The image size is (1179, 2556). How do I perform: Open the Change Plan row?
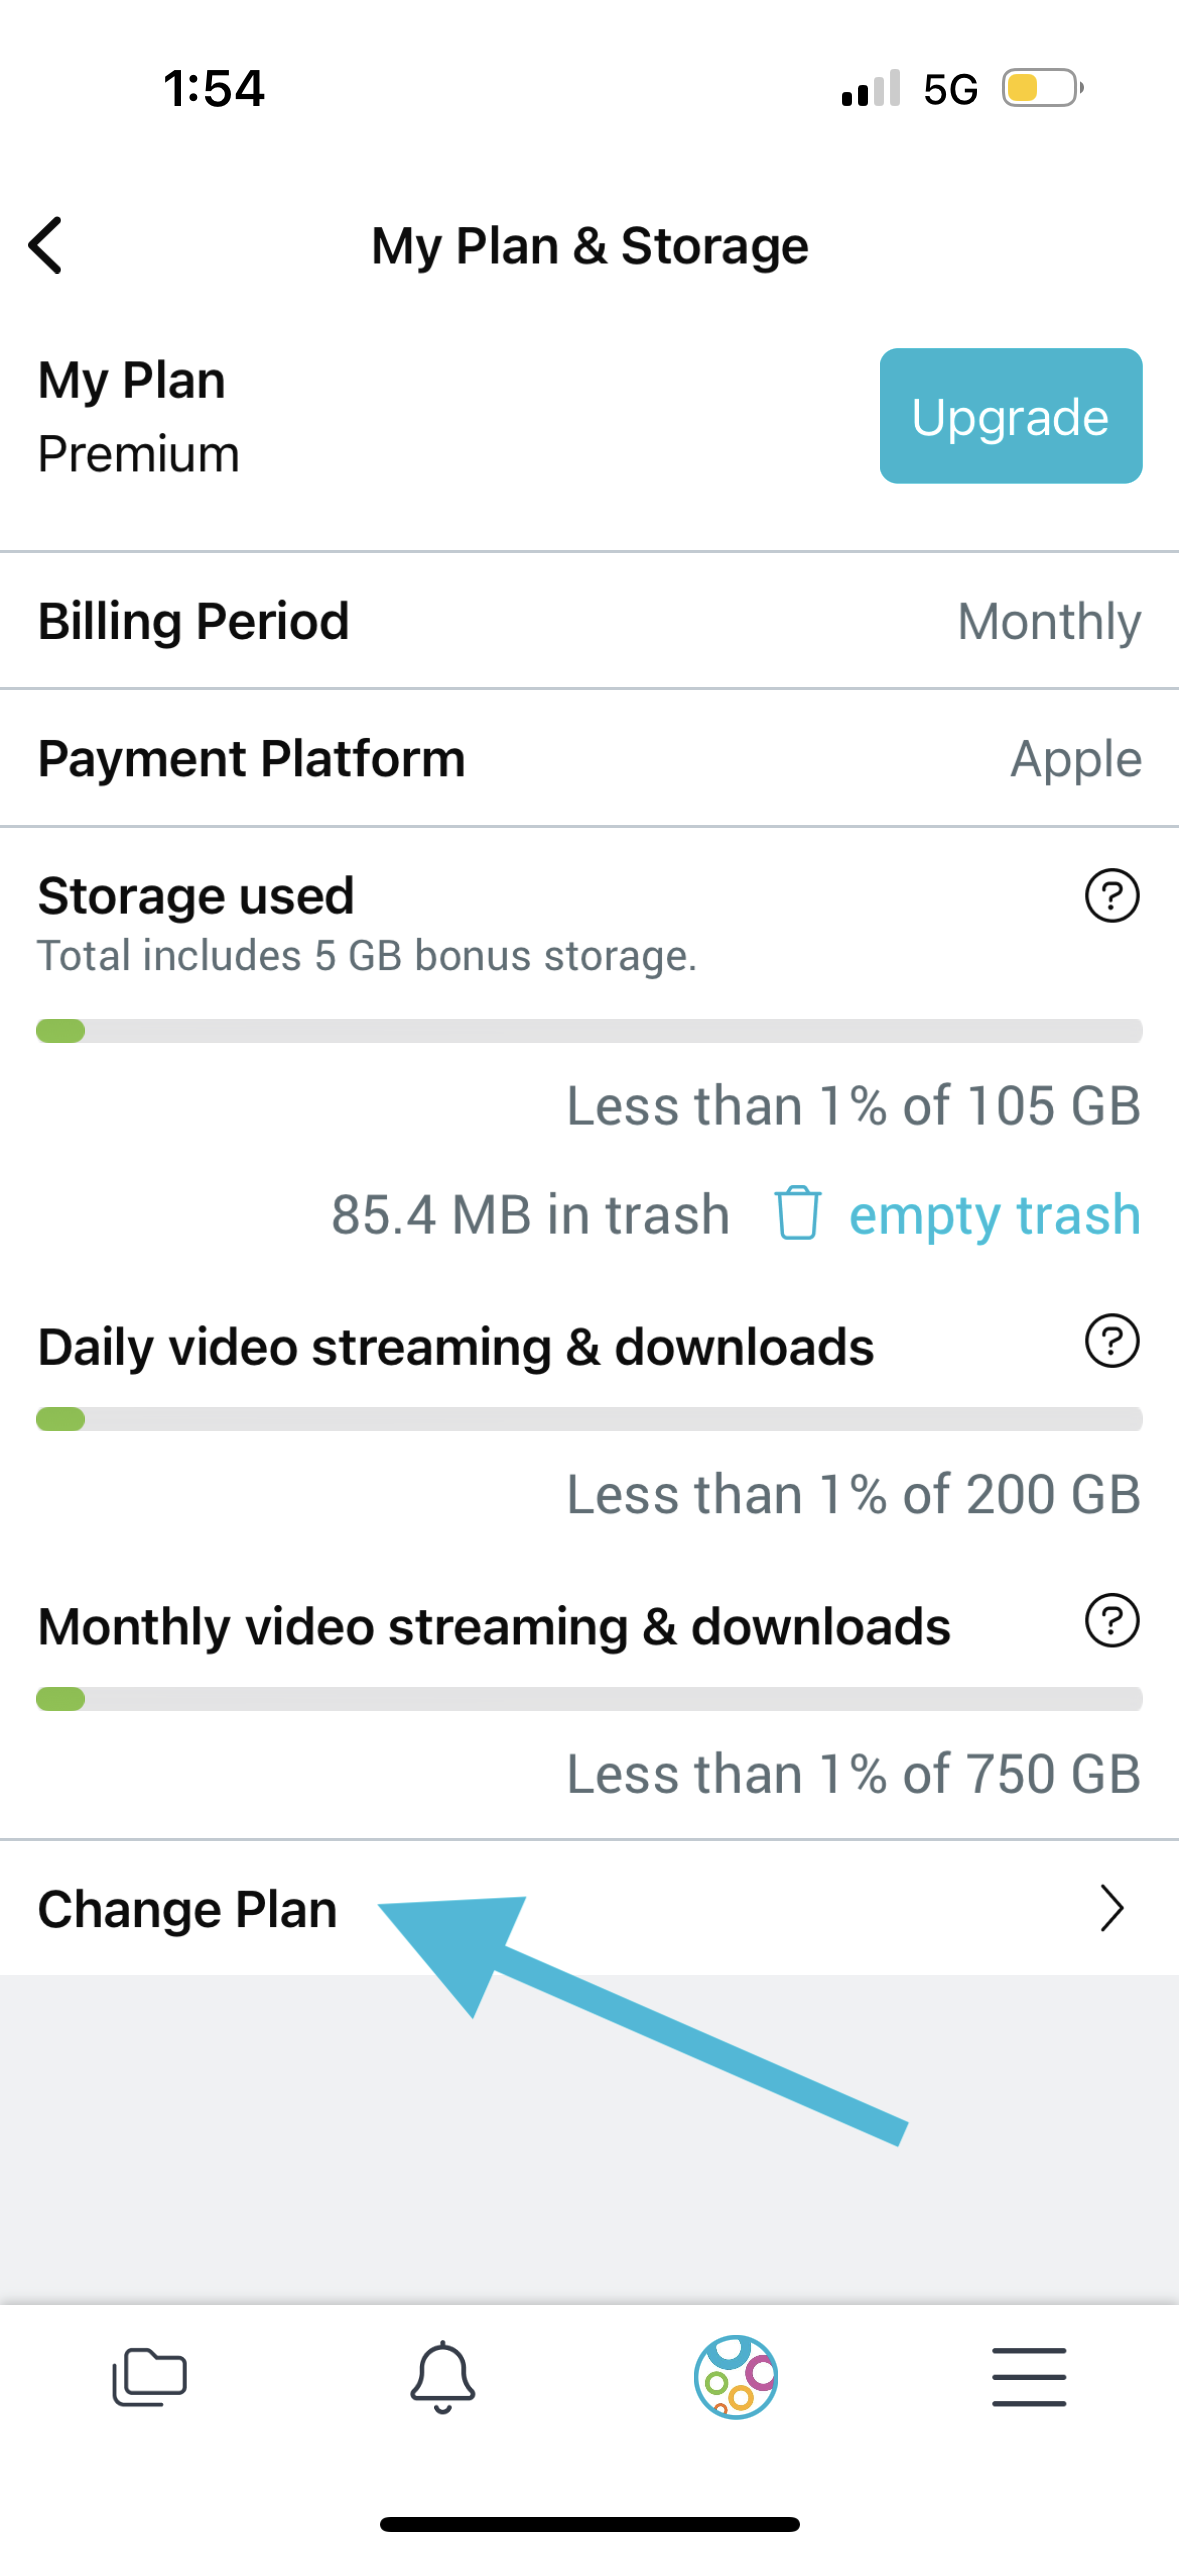click(188, 1908)
